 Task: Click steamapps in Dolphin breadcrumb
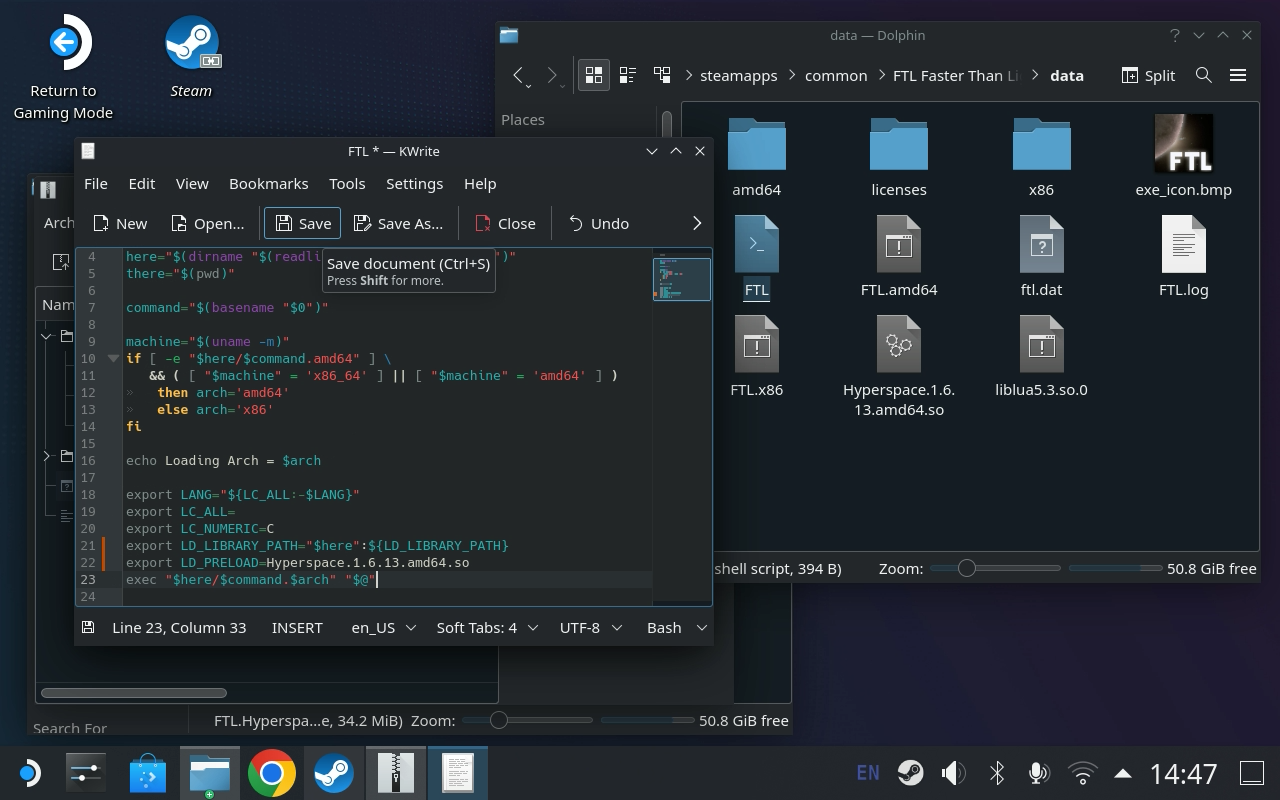tap(739, 75)
